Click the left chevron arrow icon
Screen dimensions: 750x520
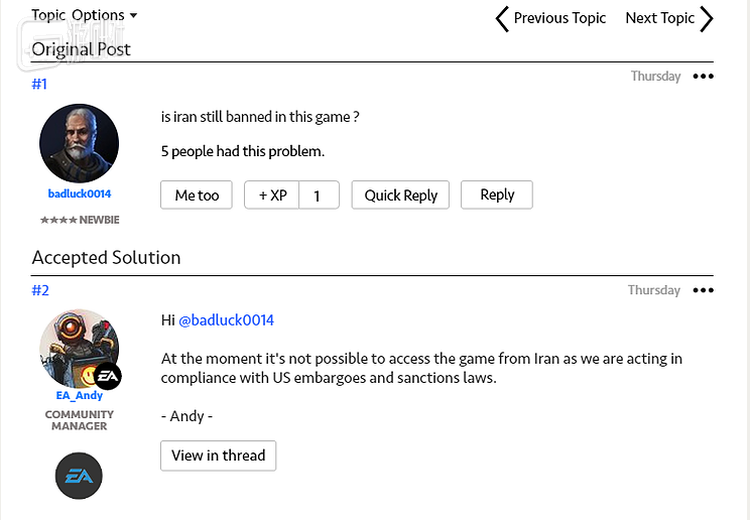[x=502, y=18]
